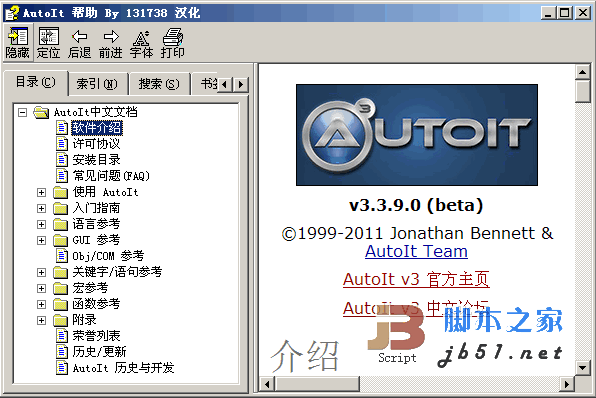Expand the GUI 参考 folder
The width and height of the screenshot is (596, 398).
tap(41, 240)
